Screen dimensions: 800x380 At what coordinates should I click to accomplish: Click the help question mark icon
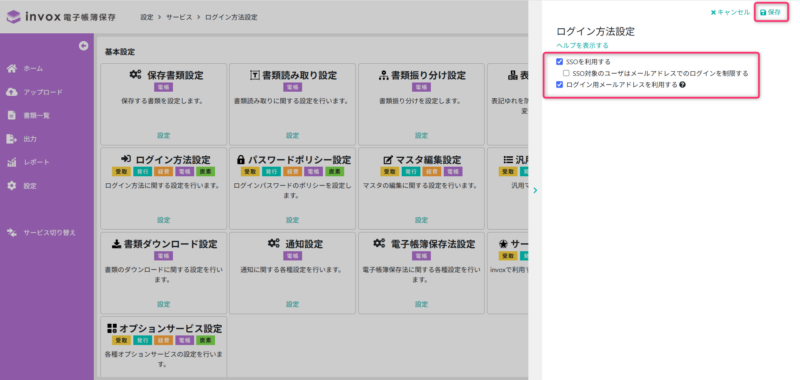683,85
